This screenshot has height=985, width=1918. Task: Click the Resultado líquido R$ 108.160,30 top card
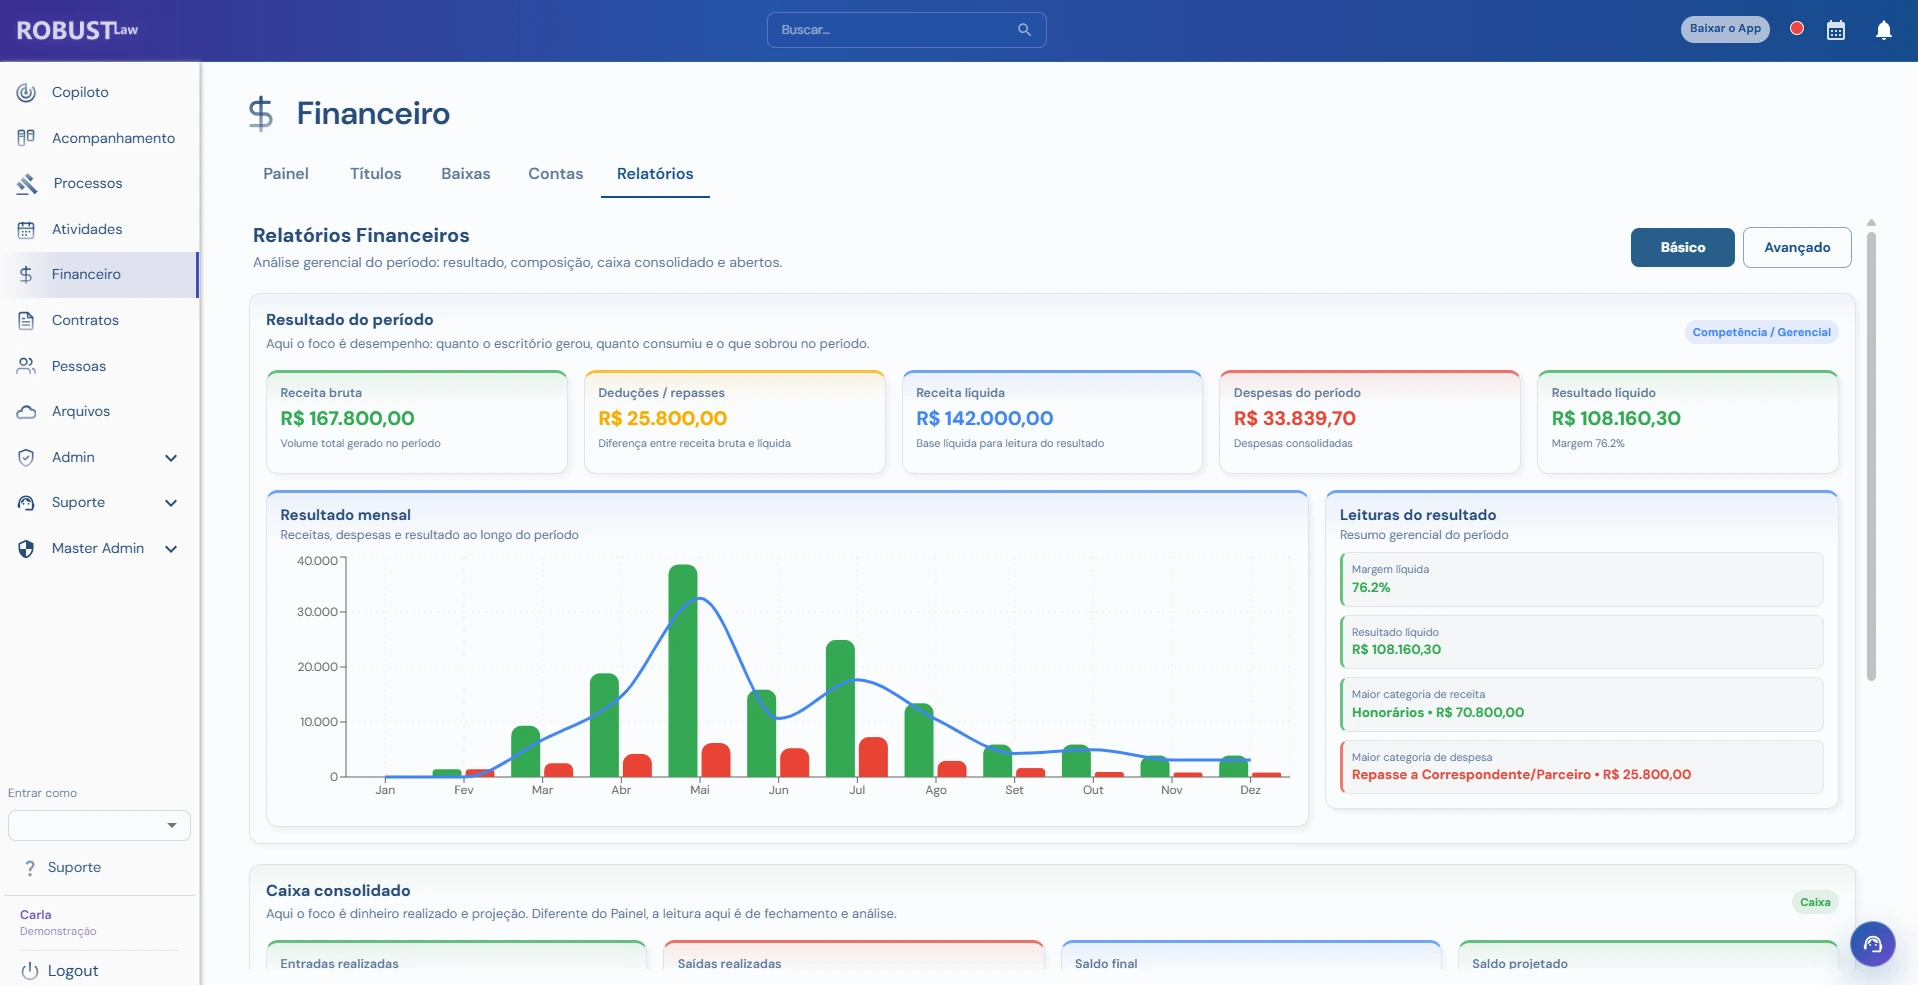coord(1688,422)
